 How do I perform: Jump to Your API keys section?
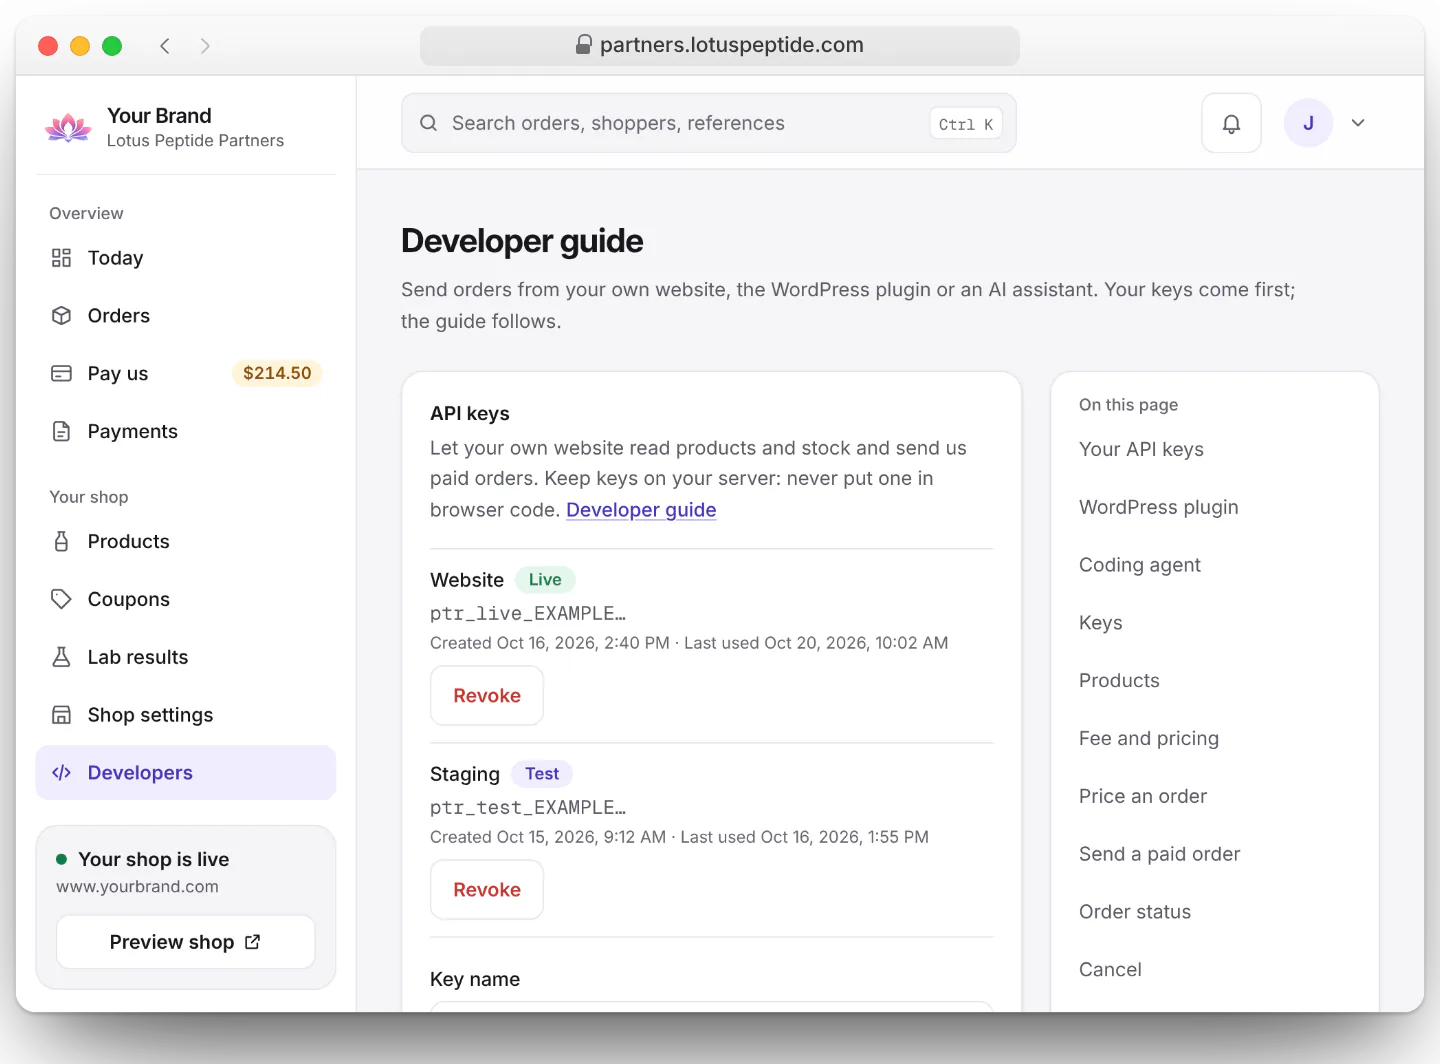[1141, 449]
